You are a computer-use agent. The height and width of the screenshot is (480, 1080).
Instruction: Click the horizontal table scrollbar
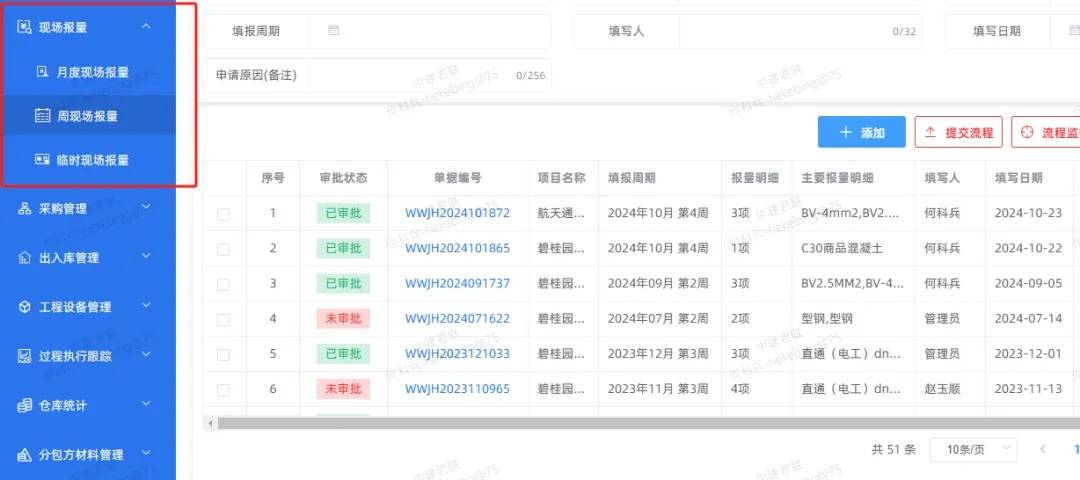pyautogui.click(x=647, y=423)
